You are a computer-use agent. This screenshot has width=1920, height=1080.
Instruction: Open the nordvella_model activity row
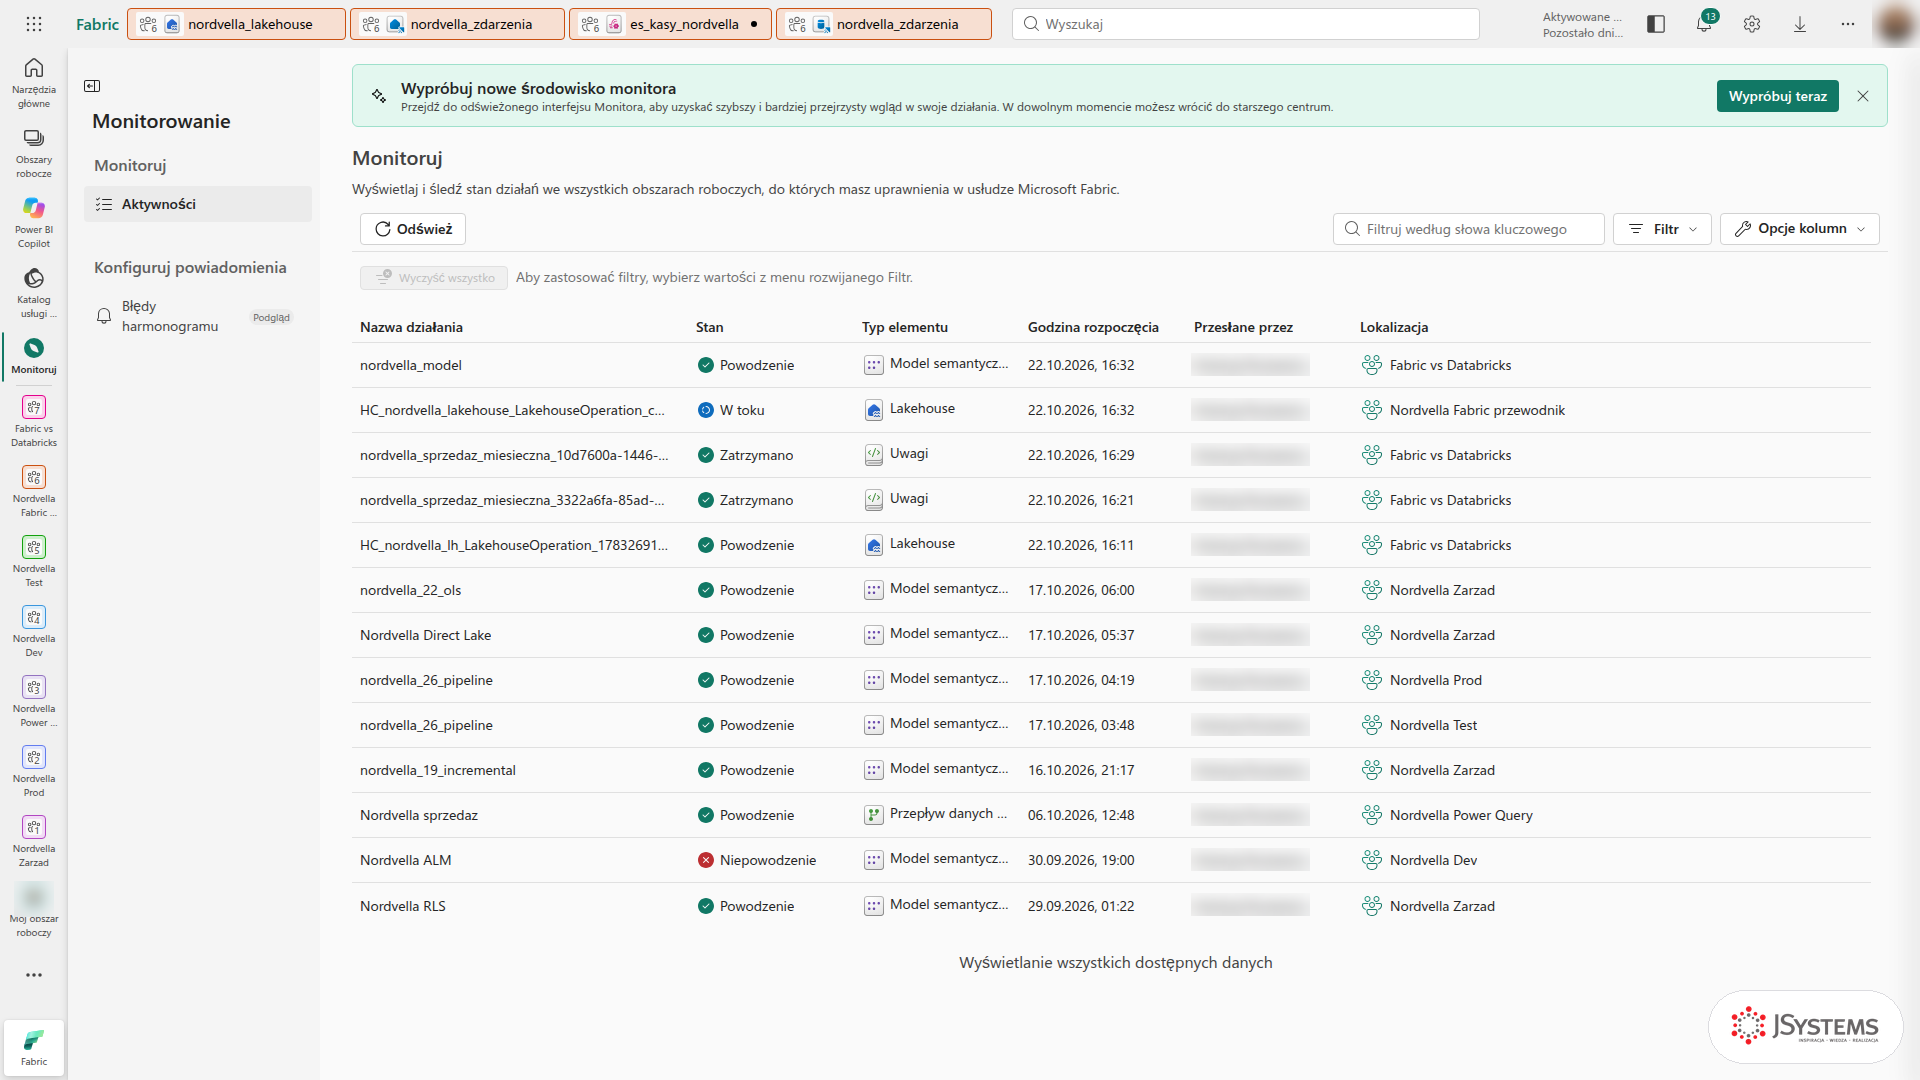(1111, 365)
